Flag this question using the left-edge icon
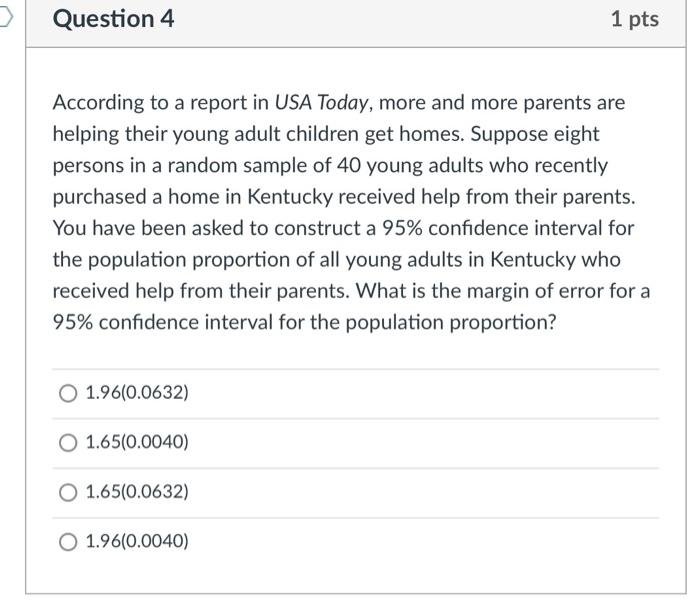This screenshot has width=700, height=613. coord(6,18)
